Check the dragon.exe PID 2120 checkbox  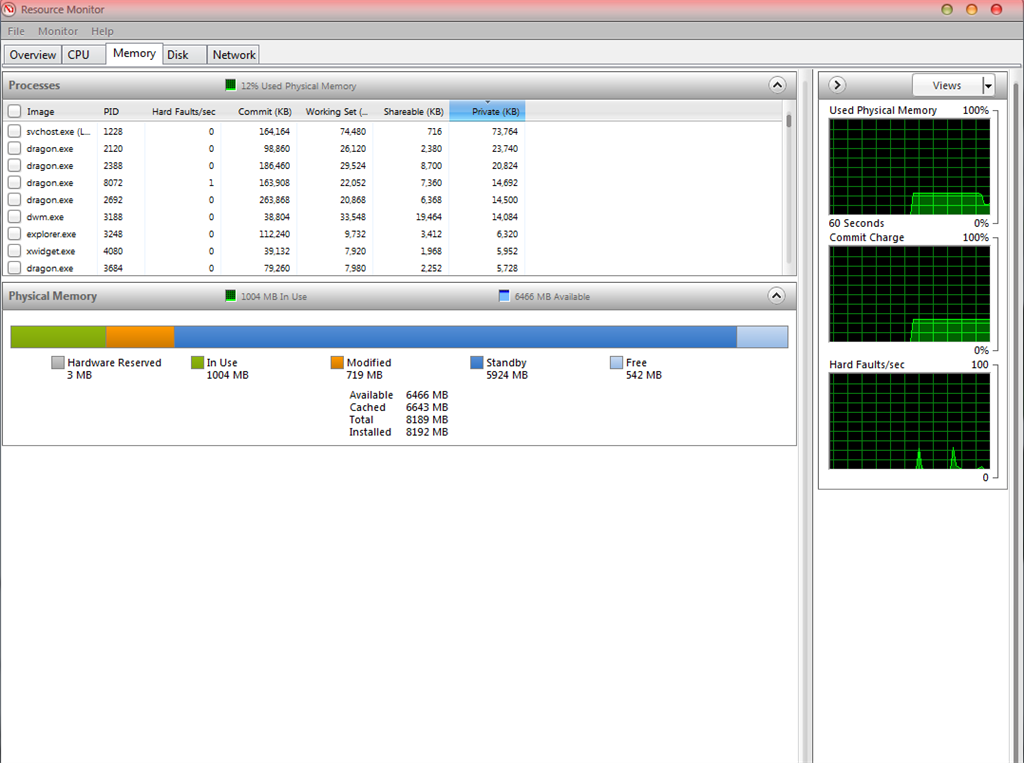pos(14,148)
